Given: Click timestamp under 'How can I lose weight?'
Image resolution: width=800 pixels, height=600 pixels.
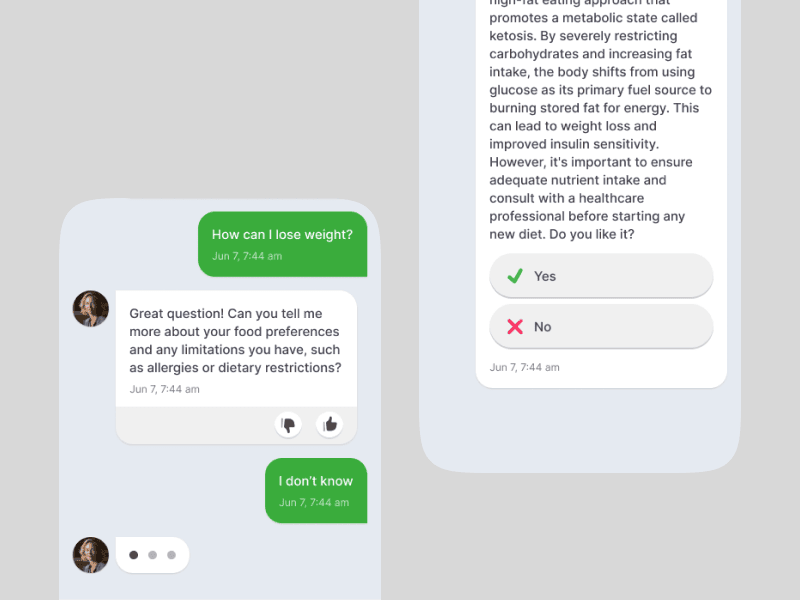Looking at the screenshot, I should (247, 256).
